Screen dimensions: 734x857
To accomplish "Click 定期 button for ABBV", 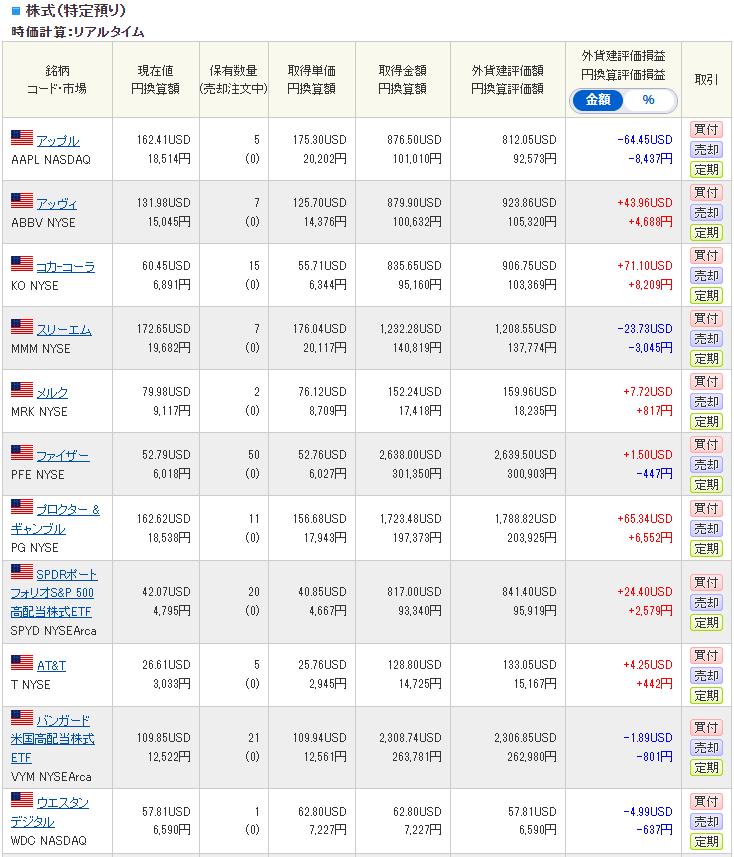I will pyautogui.click(x=706, y=233).
